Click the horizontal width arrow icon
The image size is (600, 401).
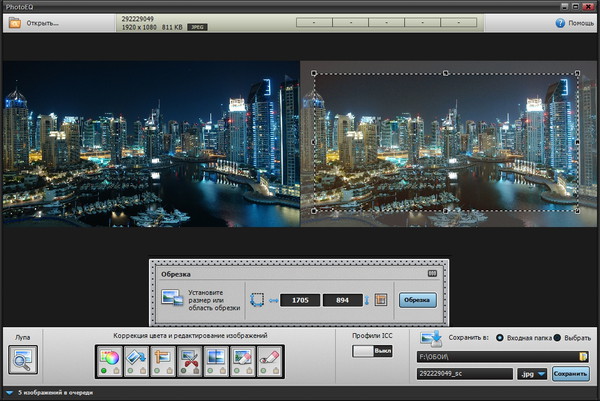click(x=273, y=300)
